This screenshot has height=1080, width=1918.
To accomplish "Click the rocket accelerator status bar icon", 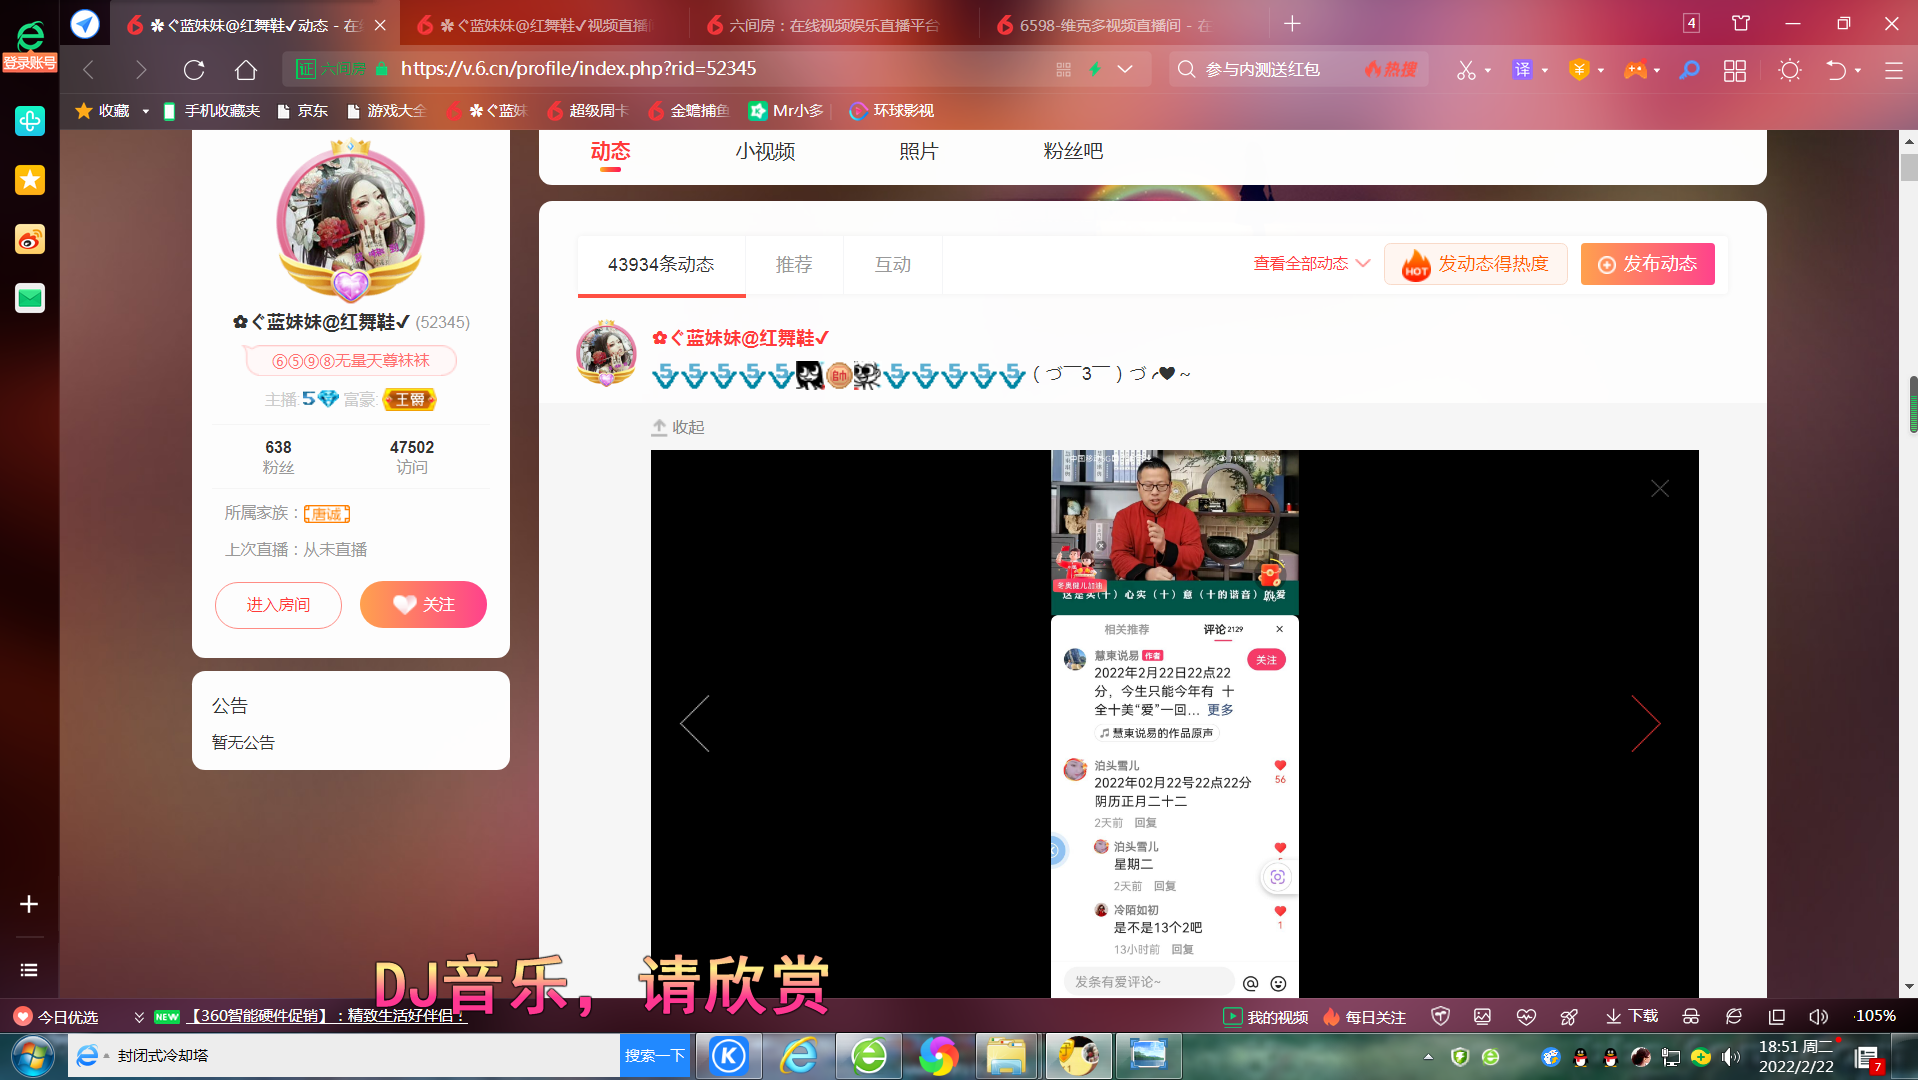I will [x=1569, y=1016].
